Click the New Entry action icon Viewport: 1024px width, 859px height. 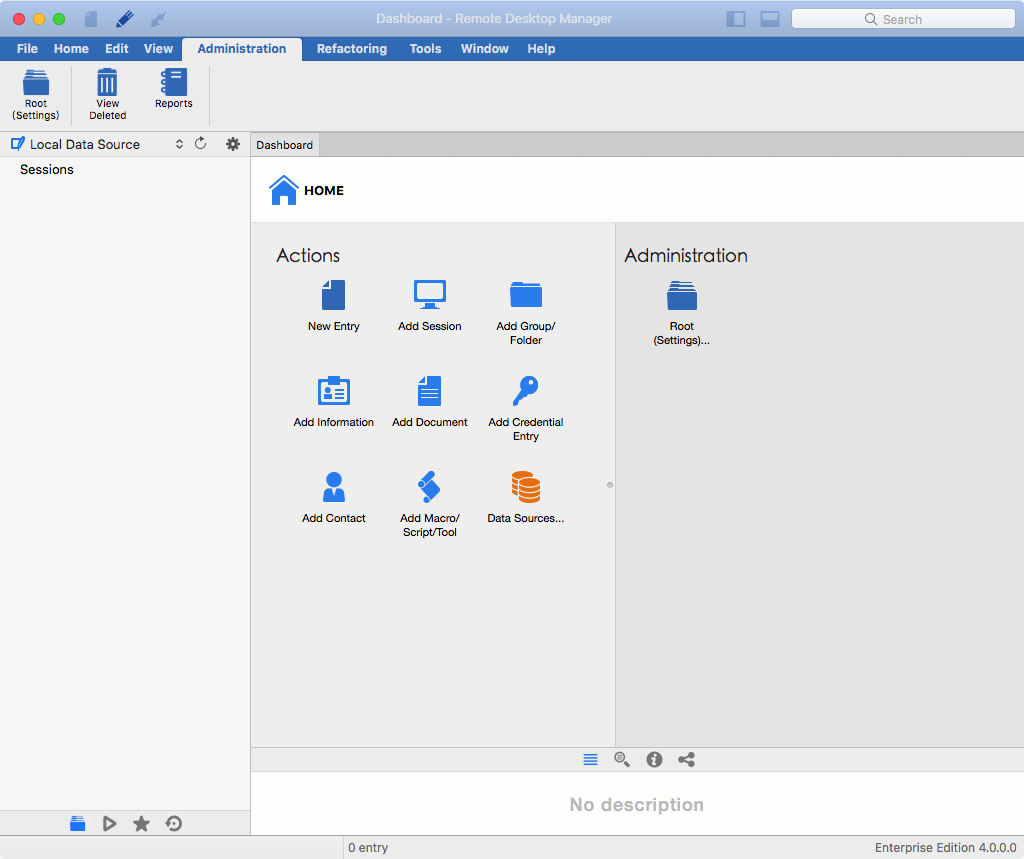[x=333, y=295]
